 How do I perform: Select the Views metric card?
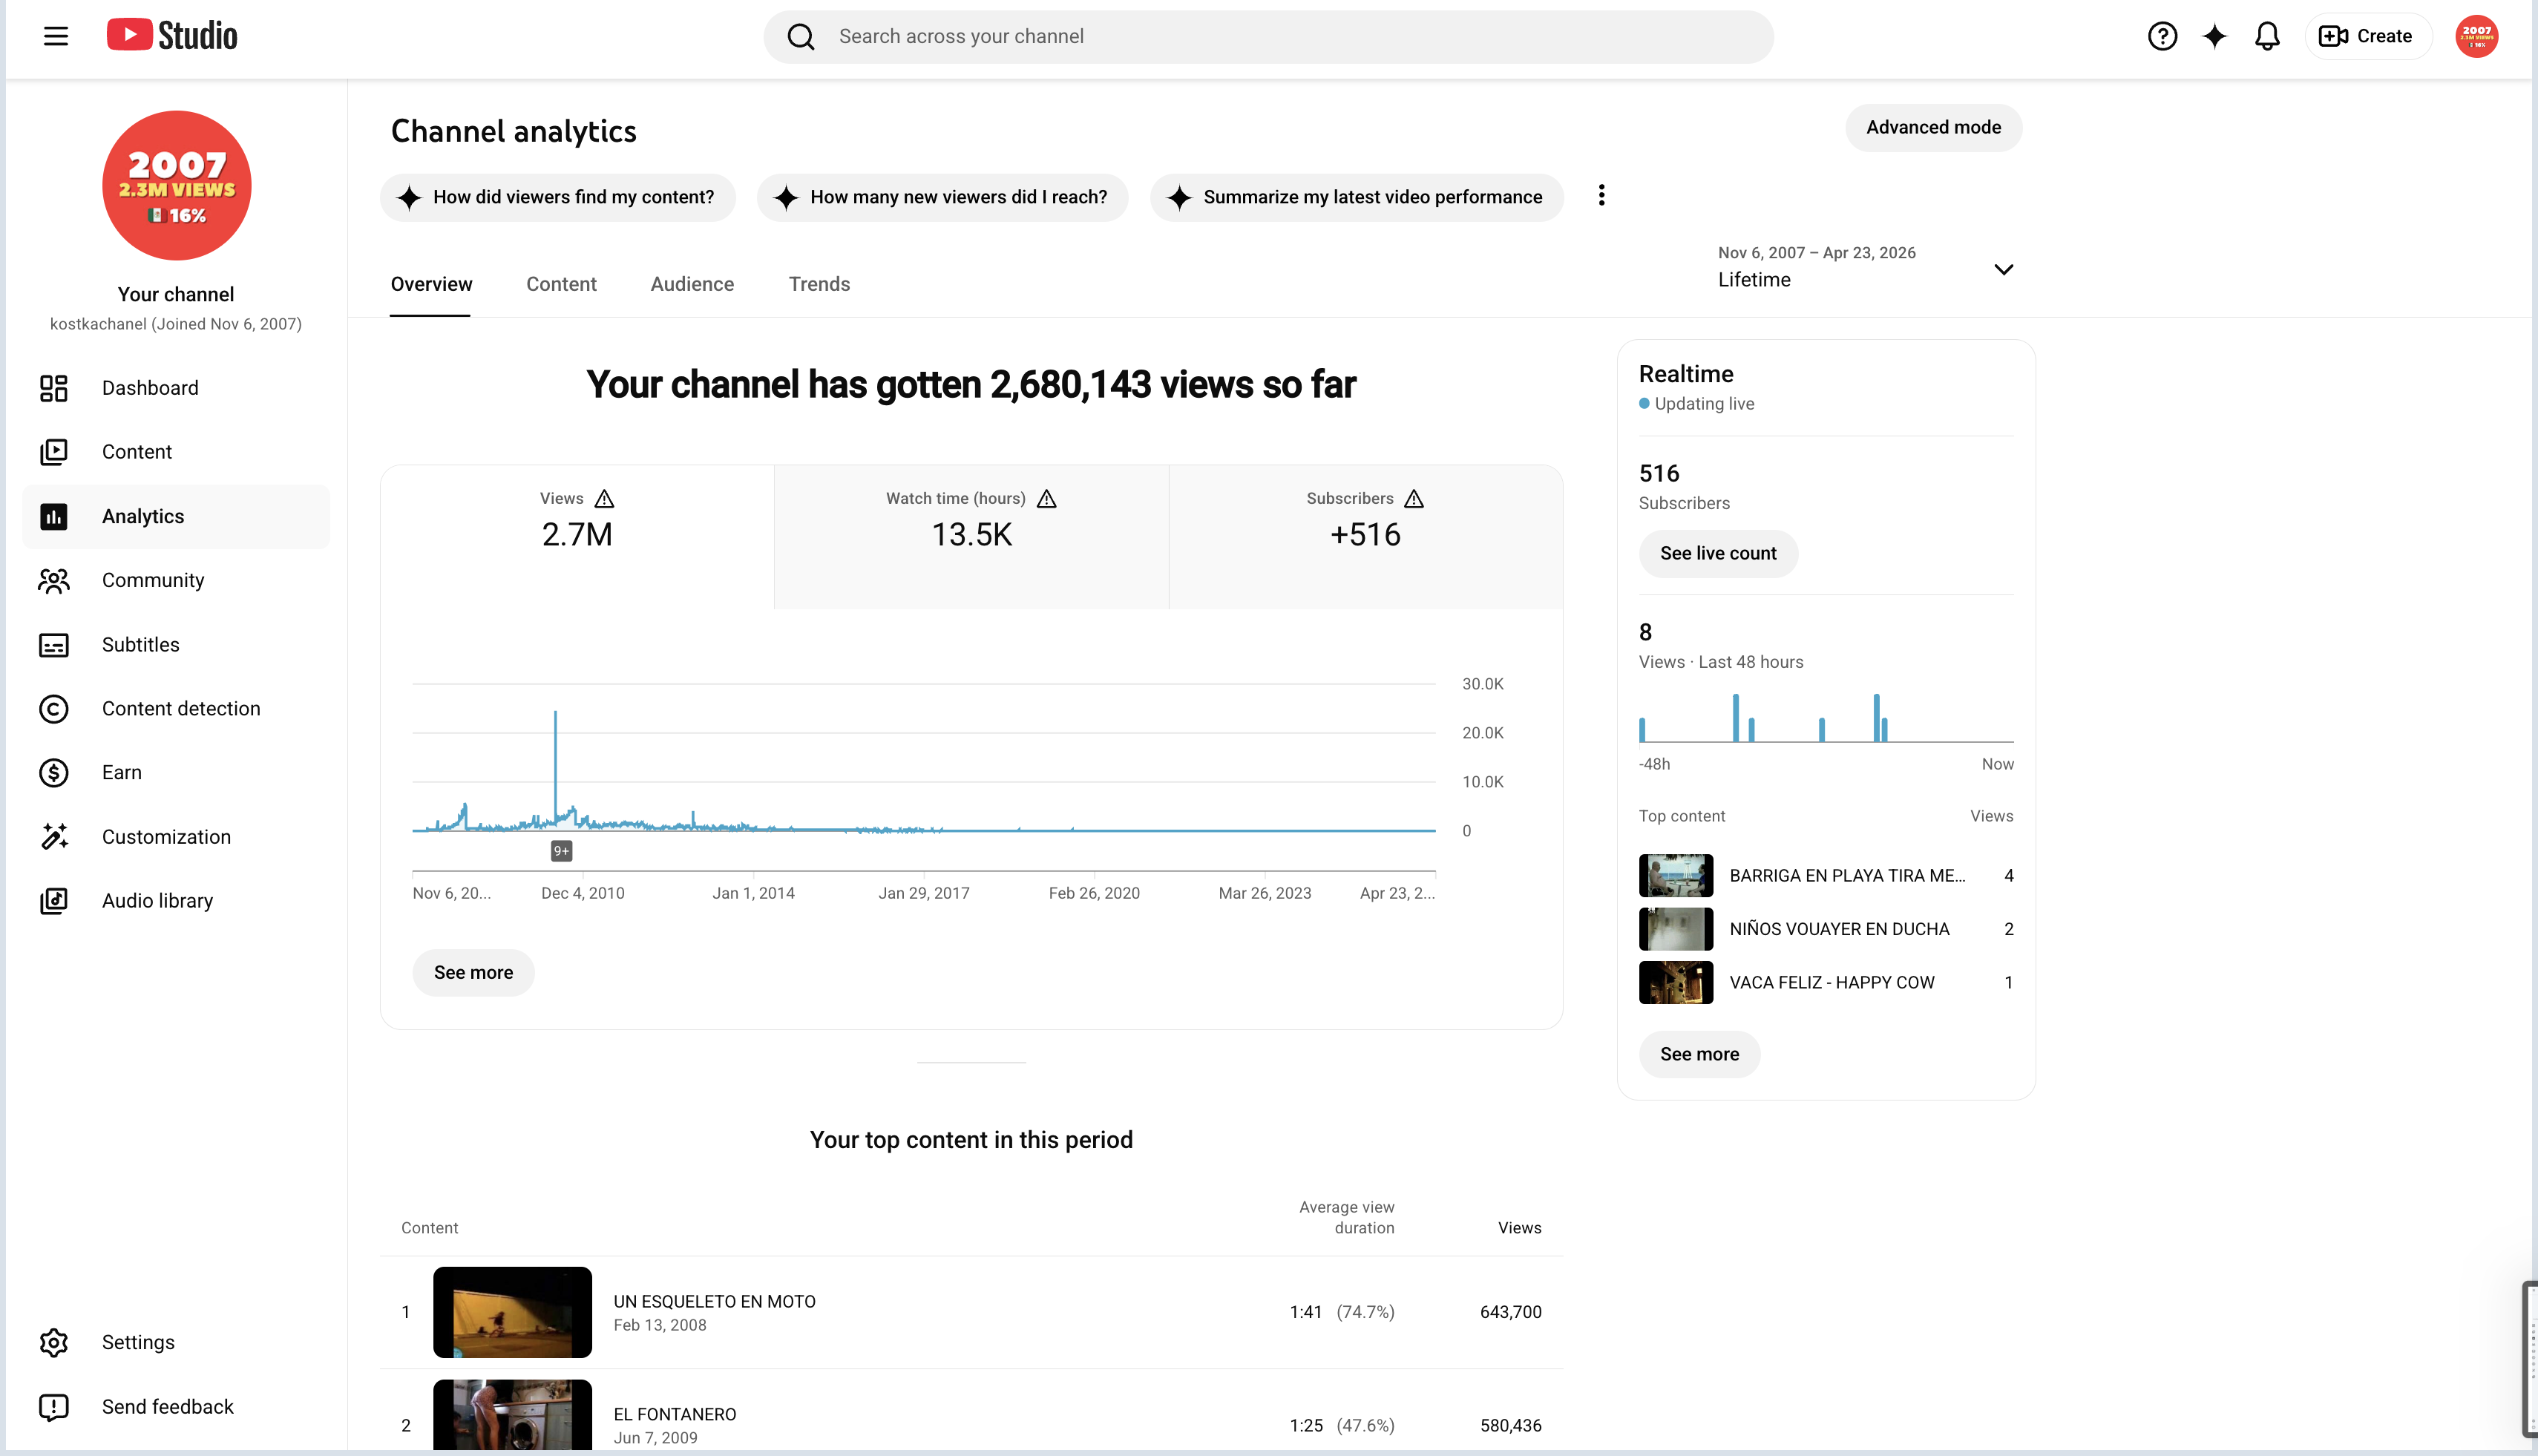pyautogui.click(x=577, y=537)
